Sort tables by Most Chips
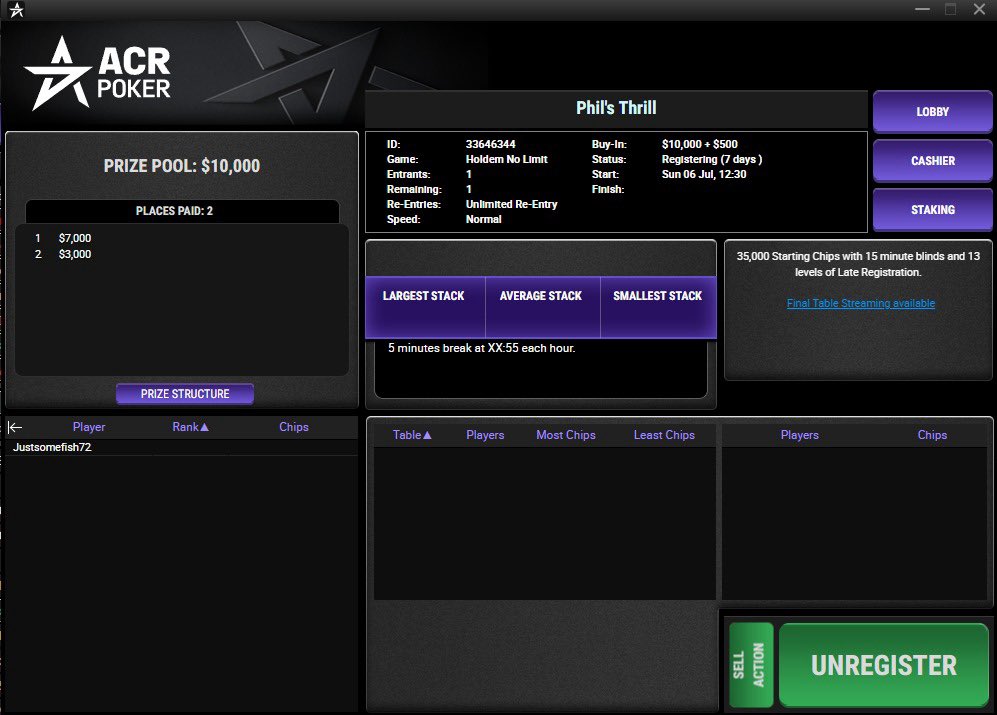997x715 pixels. coord(566,435)
